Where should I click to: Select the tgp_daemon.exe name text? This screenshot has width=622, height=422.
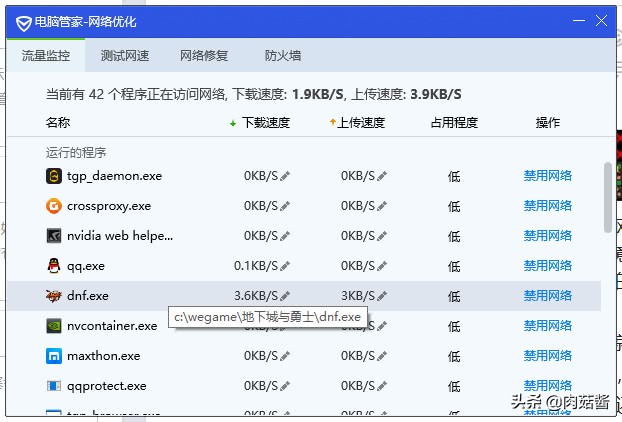click(115, 176)
